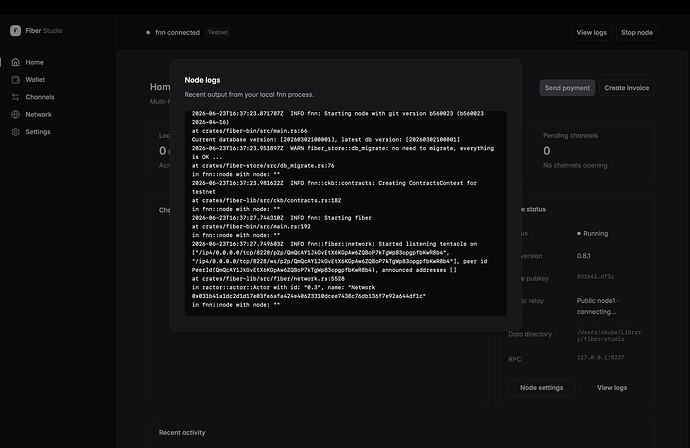The width and height of the screenshot is (690, 448).
Task: Click 'Recent output from your local fnn process' text
Action: [249, 94]
